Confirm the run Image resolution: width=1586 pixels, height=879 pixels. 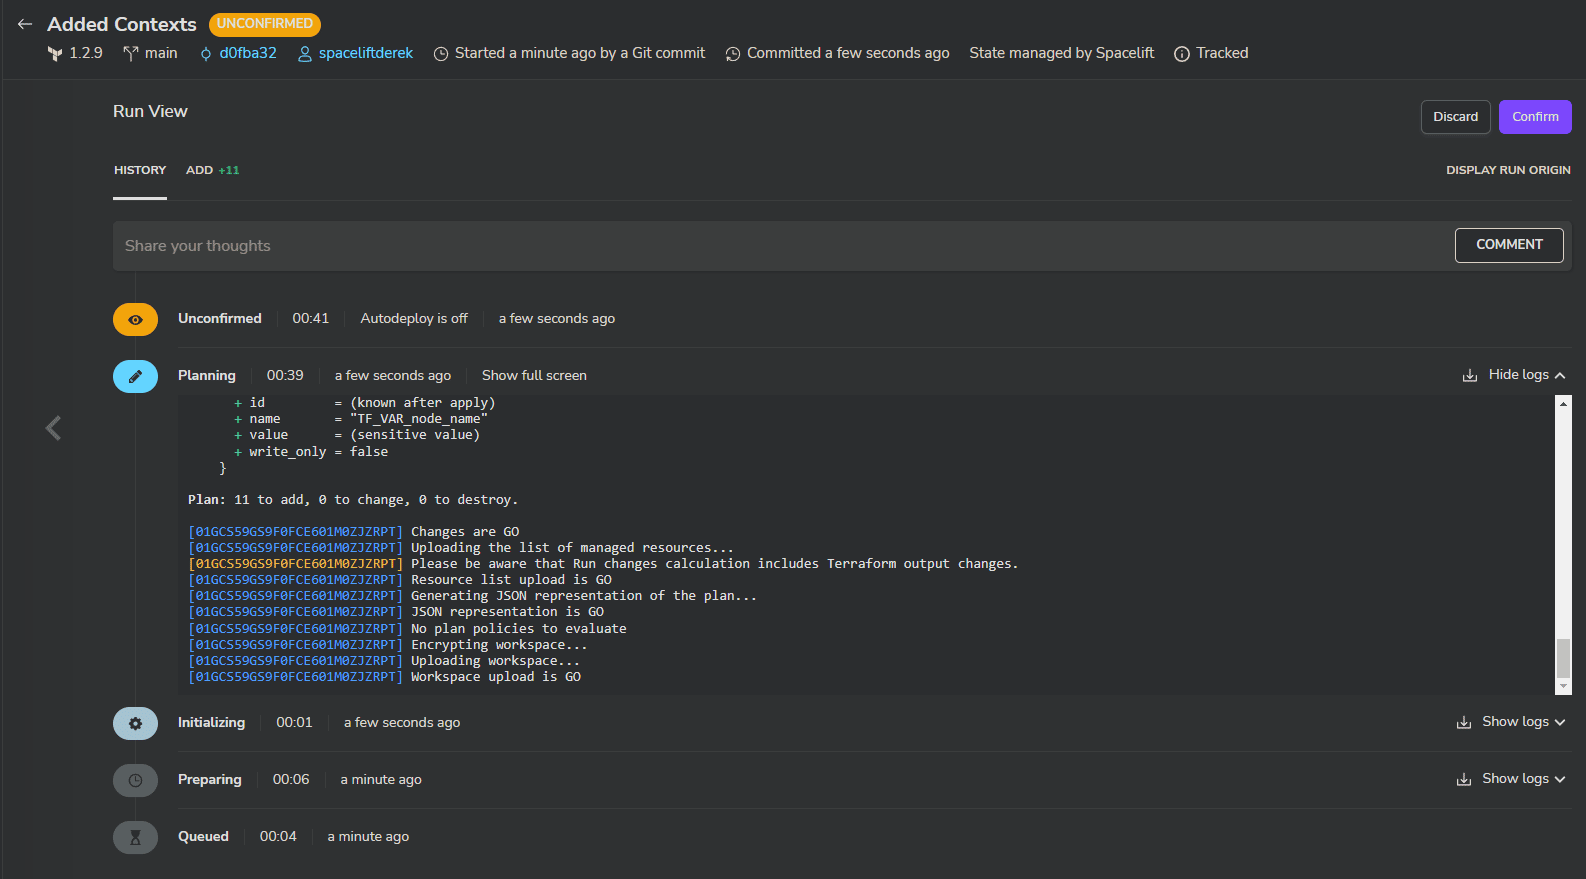(1535, 117)
